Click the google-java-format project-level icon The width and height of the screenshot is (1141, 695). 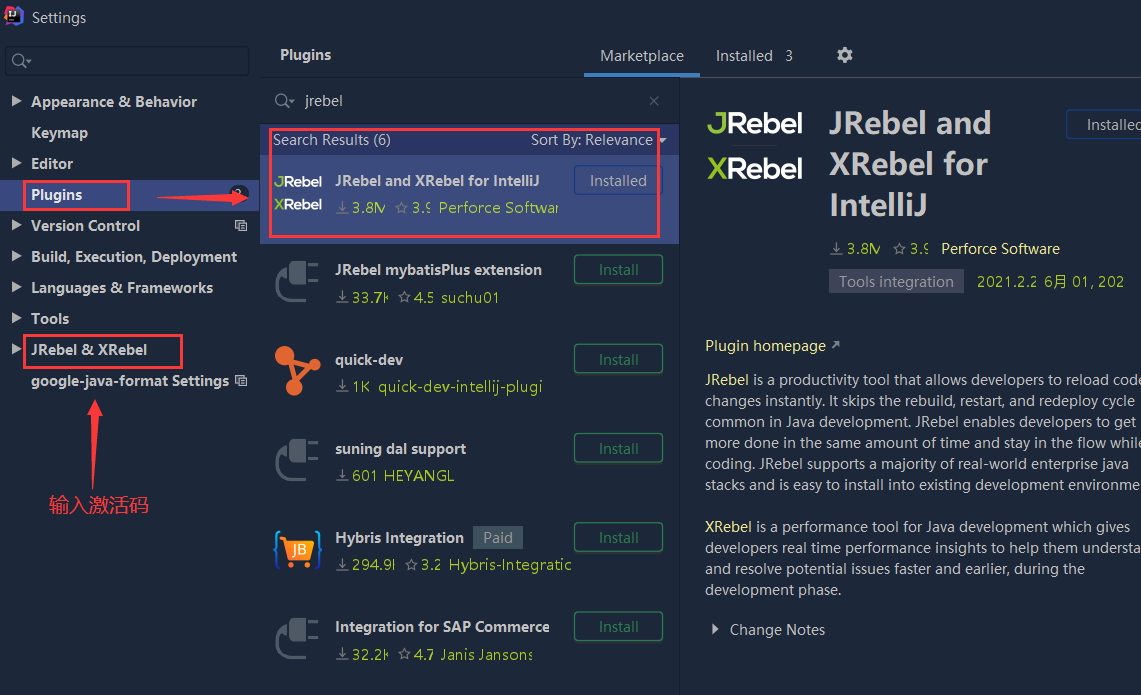pyautogui.click(x=242, y=381)
